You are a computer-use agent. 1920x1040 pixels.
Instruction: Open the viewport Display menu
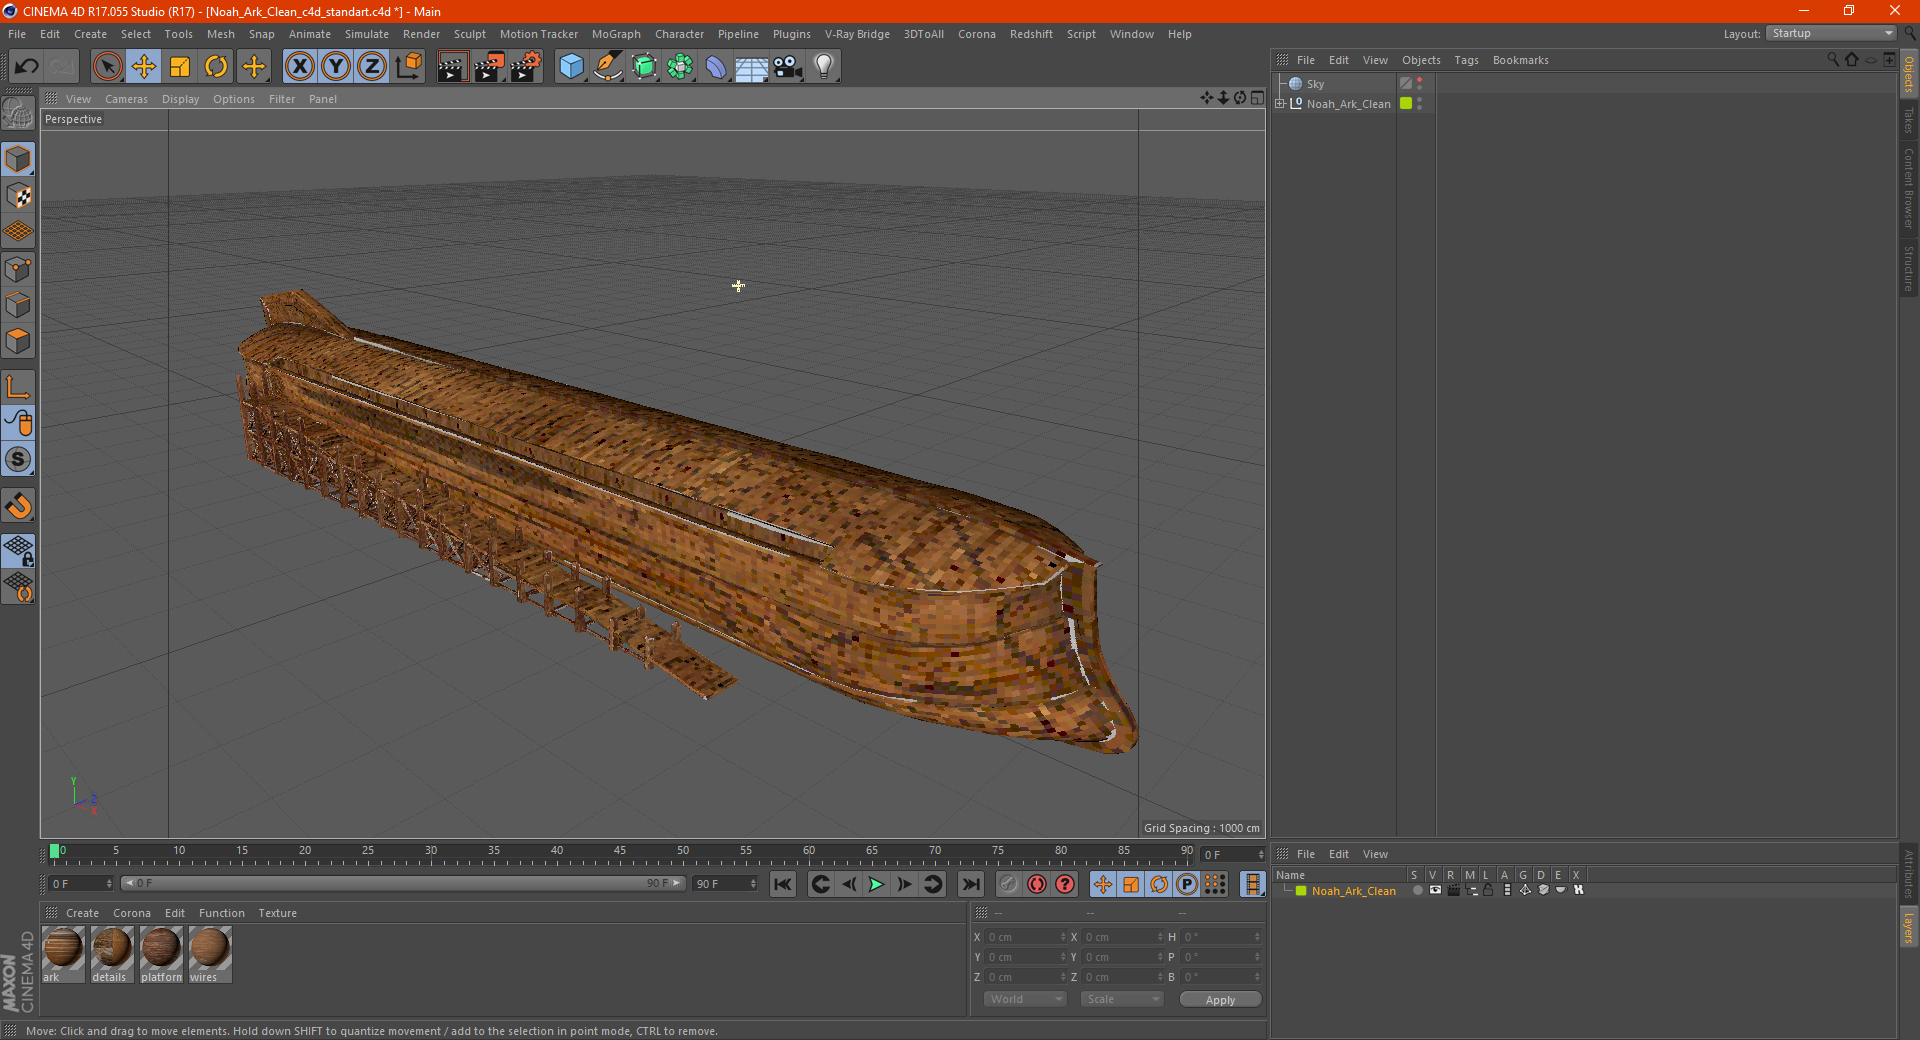coord(180,99)
